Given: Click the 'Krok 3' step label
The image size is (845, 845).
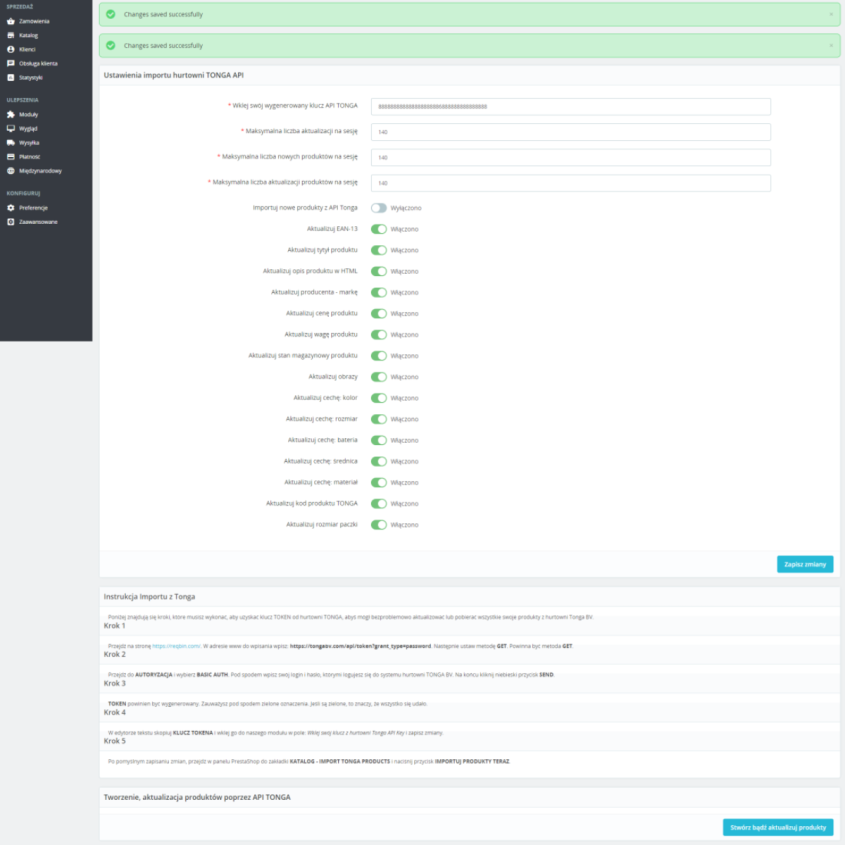Looking at the screenshot, I should (x=114, y=683).
